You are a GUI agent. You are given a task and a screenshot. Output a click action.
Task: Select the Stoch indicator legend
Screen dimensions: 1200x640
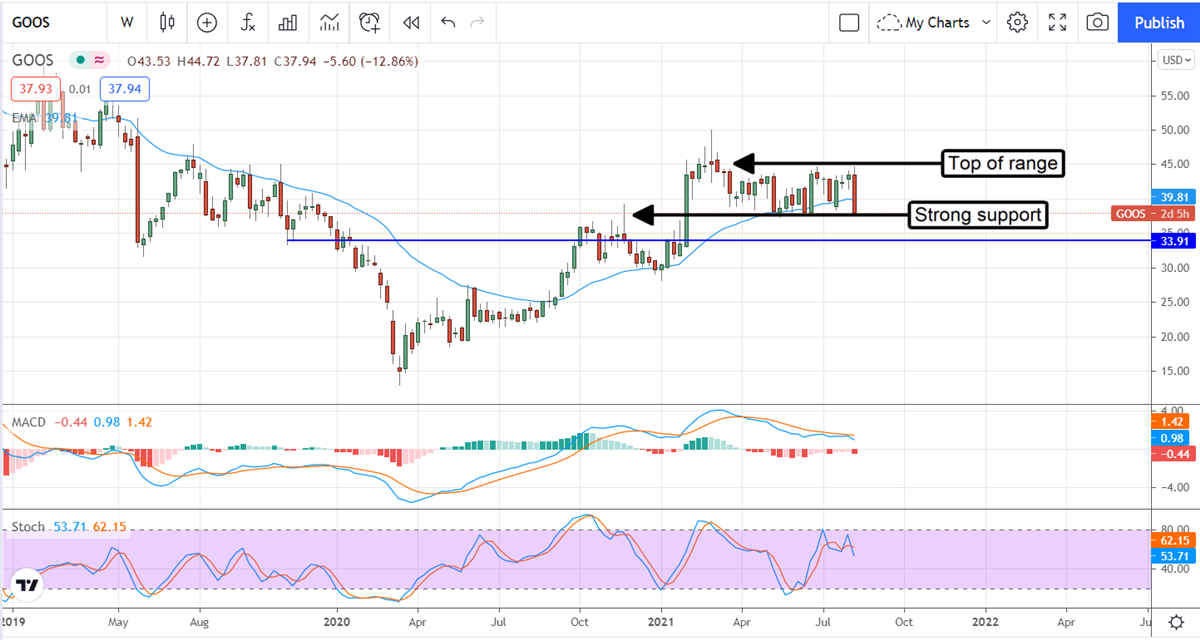28,527
